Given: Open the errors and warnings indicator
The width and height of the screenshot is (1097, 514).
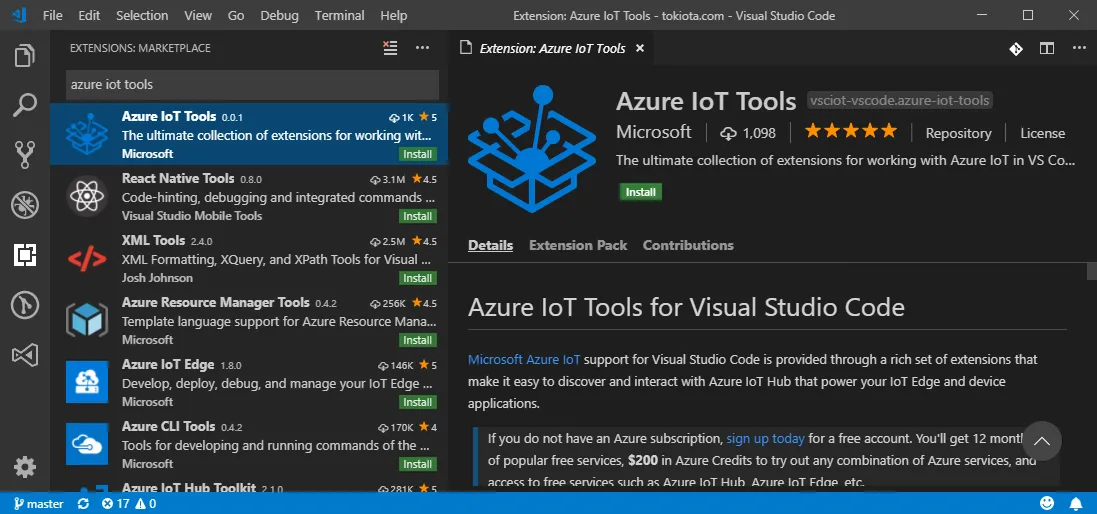Looking at the screenshot, I should 128,504.
